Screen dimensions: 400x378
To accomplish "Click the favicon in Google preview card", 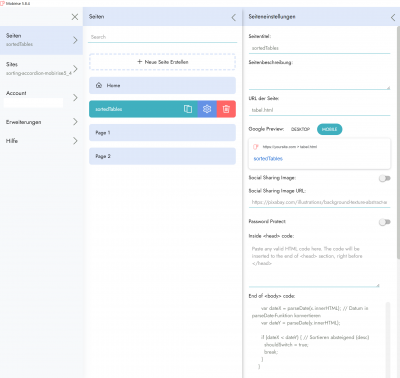I will tap(256, 147).
